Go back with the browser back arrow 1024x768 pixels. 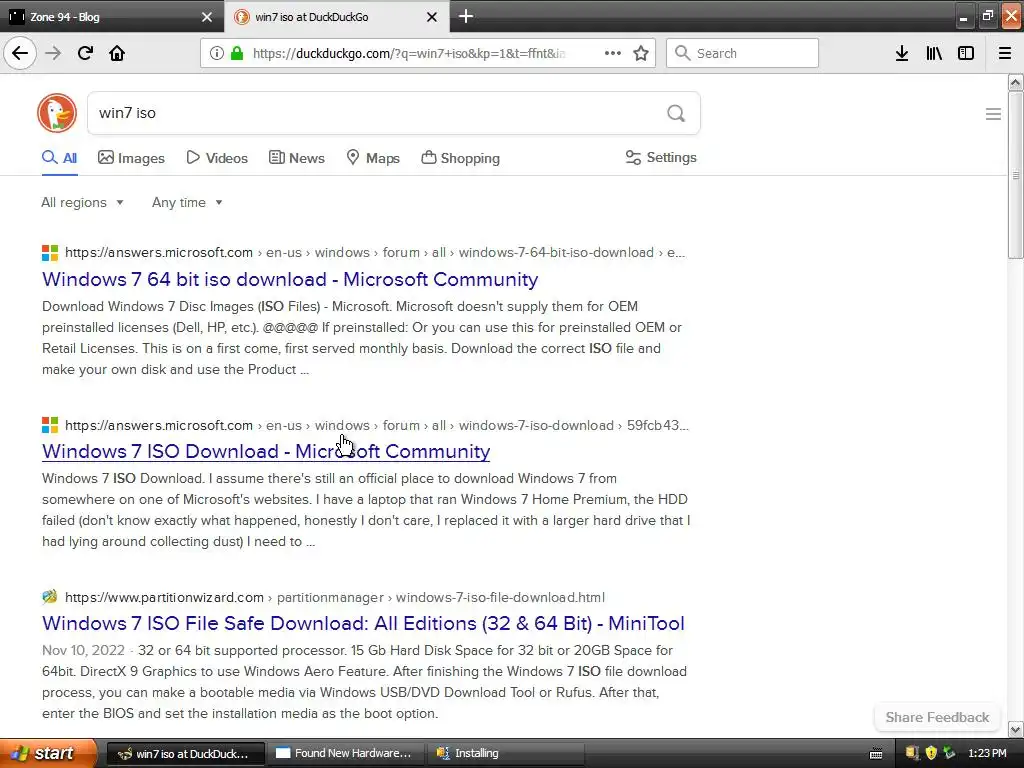(x=20, y=53)
